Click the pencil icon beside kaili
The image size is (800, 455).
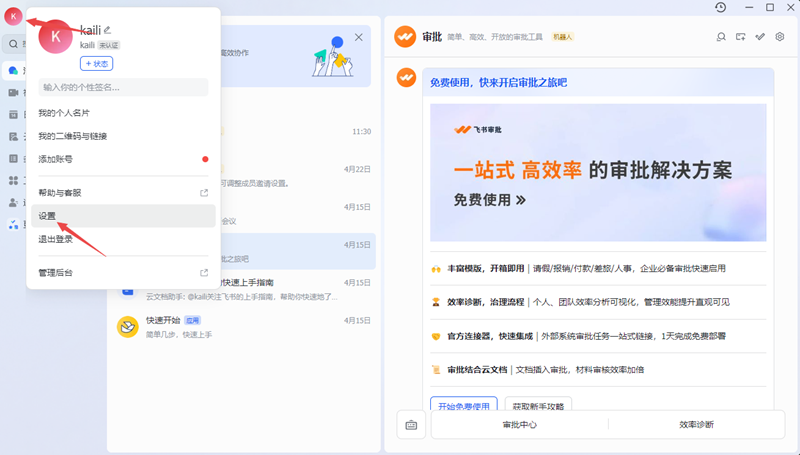click(107, 30)
